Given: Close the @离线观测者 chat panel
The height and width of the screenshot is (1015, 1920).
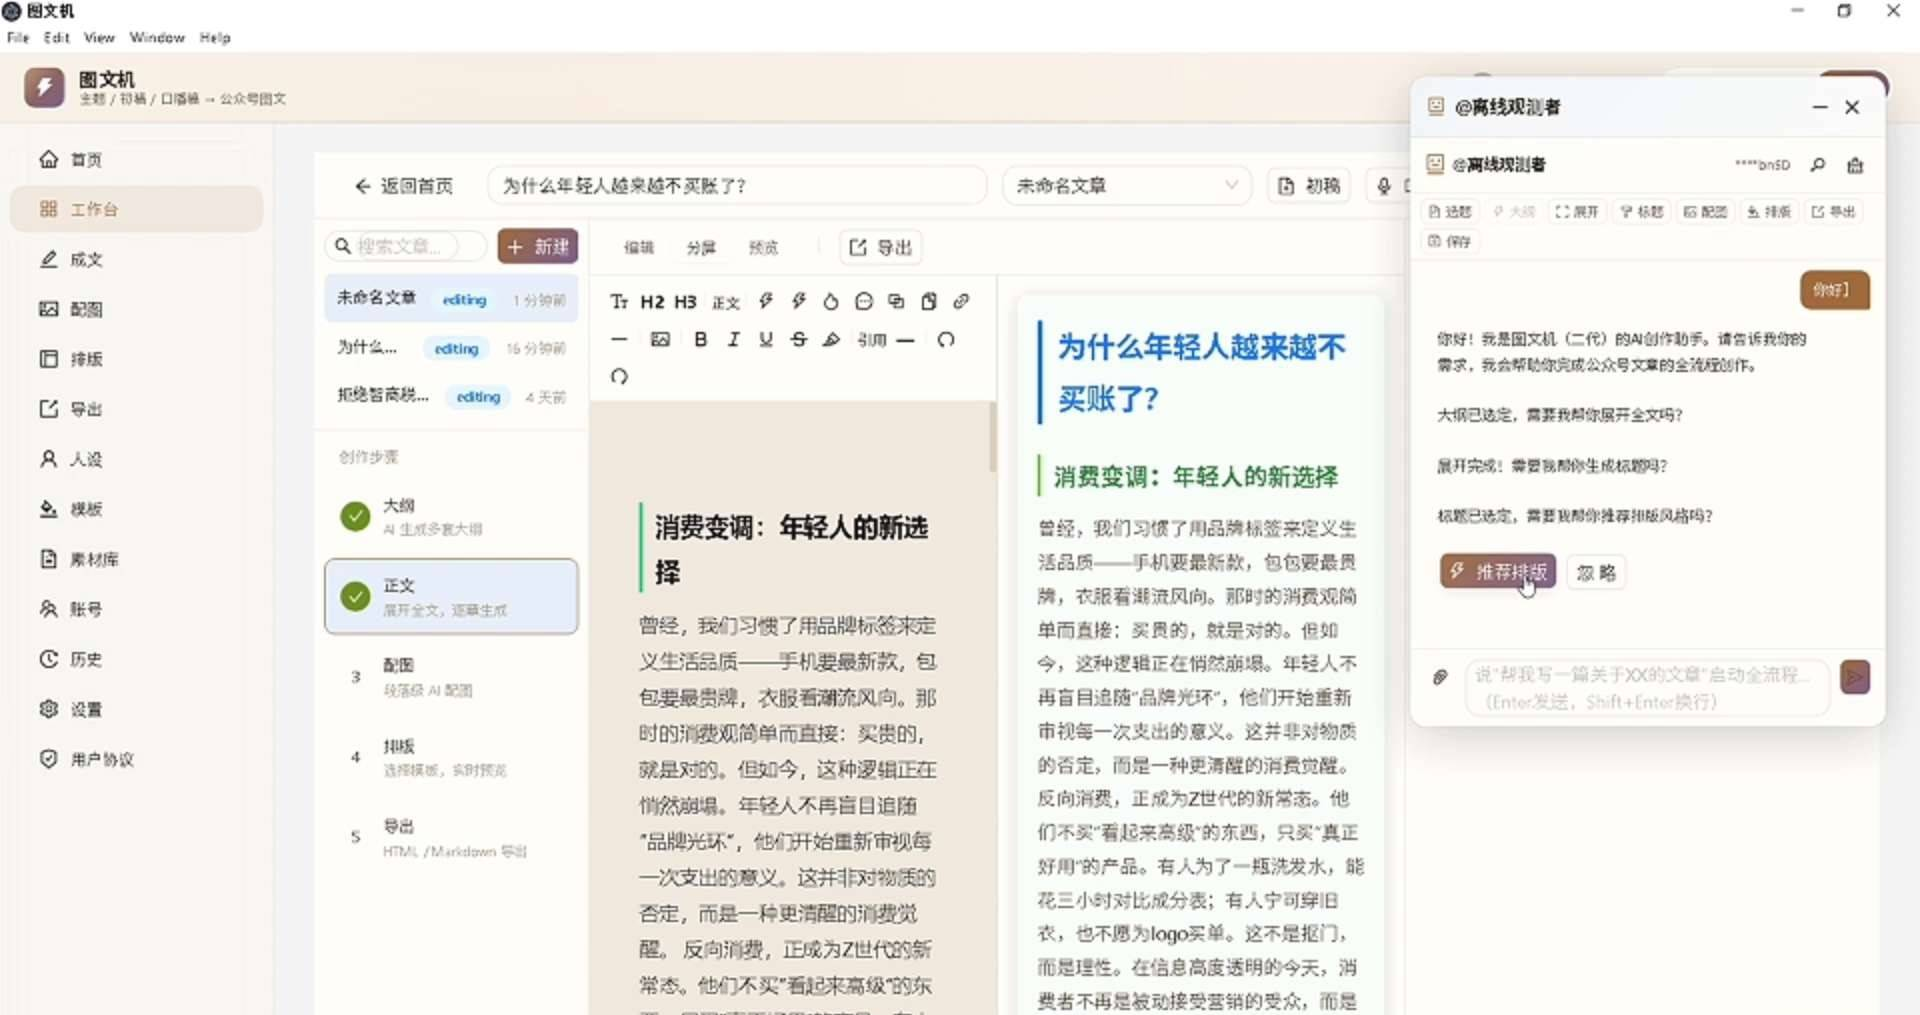Looking at the screenshot, I should (x=1852, y=107).
